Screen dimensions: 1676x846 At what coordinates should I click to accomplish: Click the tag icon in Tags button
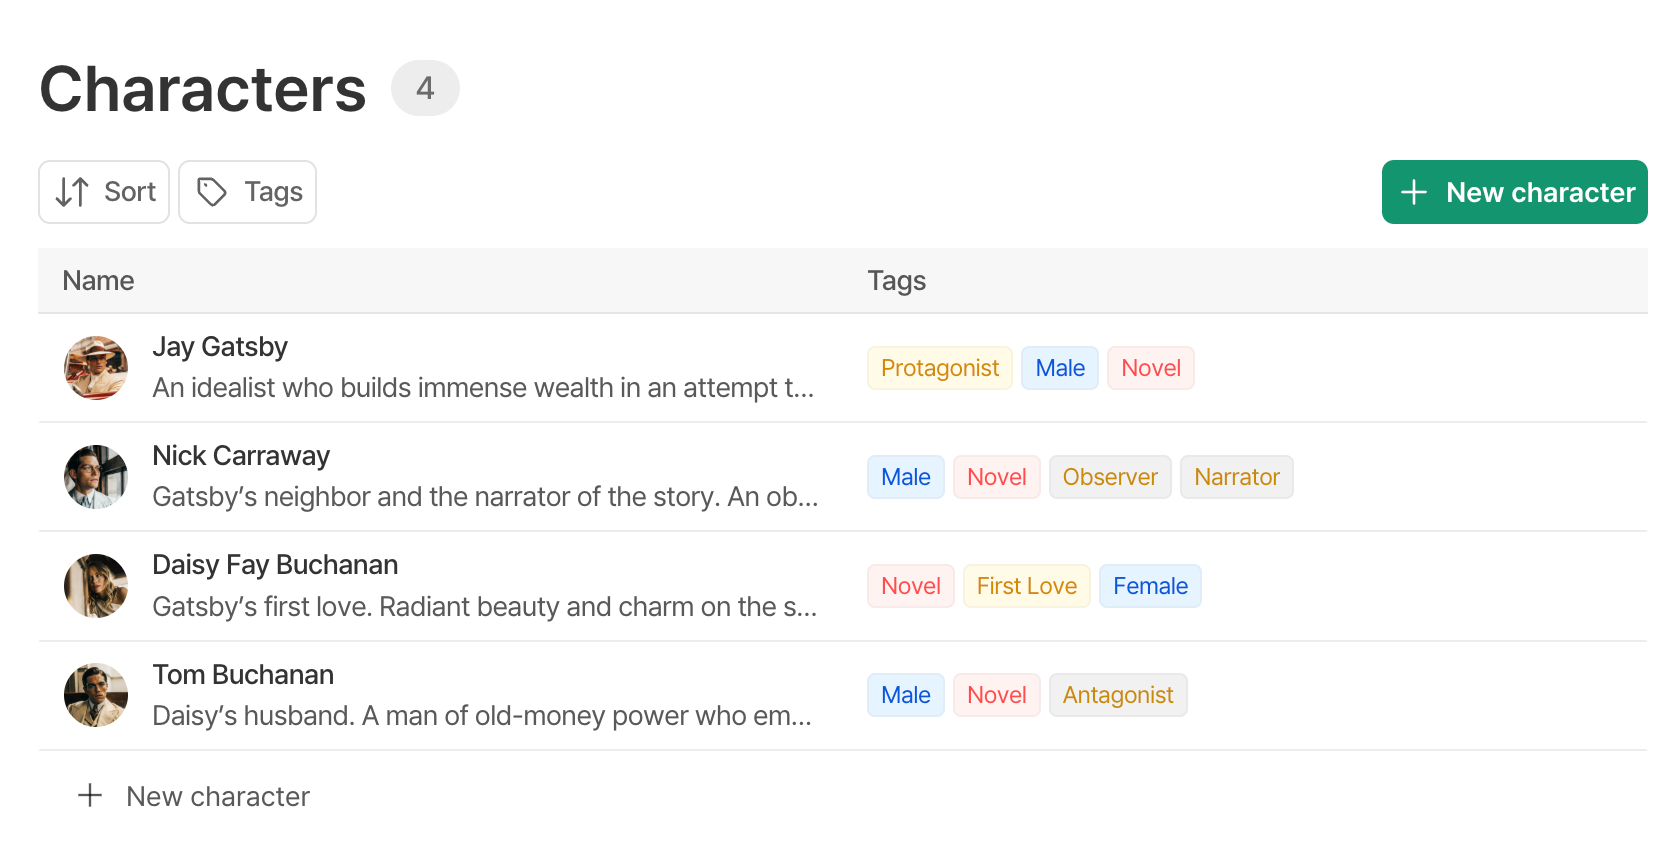click(212, 192)
